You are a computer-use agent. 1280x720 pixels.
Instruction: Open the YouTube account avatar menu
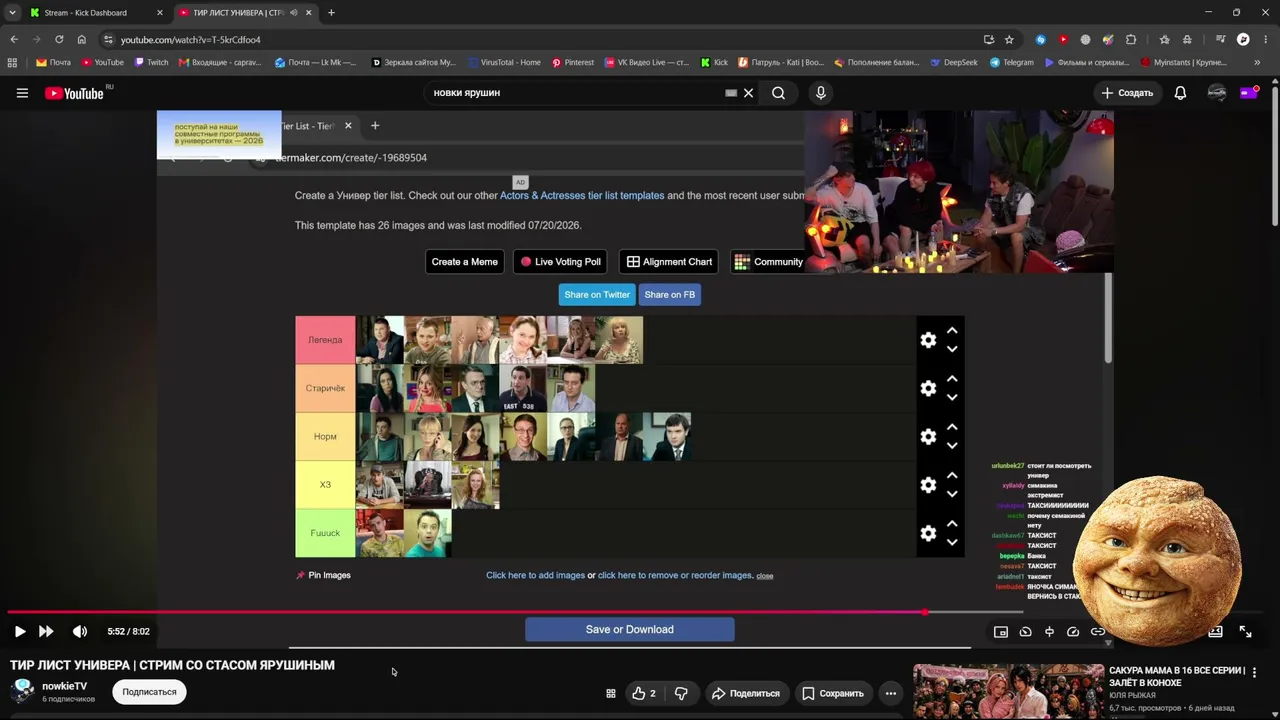click(x=1217, y=93)
